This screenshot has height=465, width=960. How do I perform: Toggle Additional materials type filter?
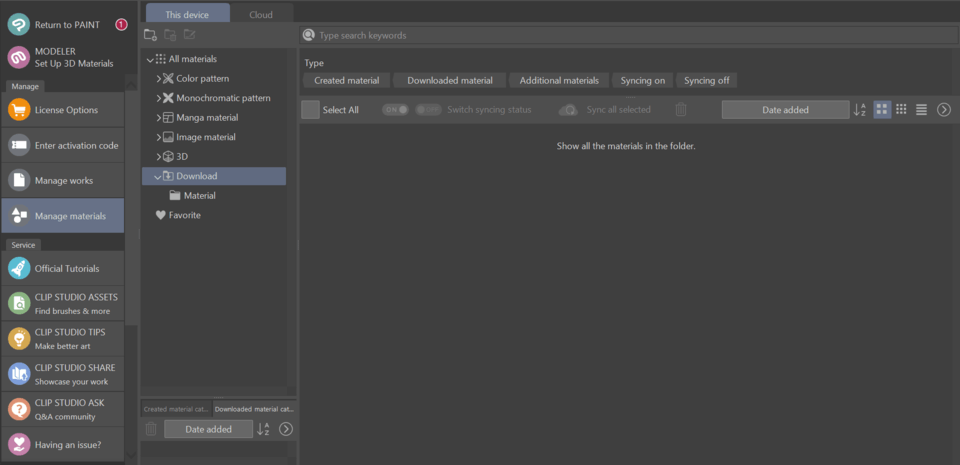pos(559,81)
